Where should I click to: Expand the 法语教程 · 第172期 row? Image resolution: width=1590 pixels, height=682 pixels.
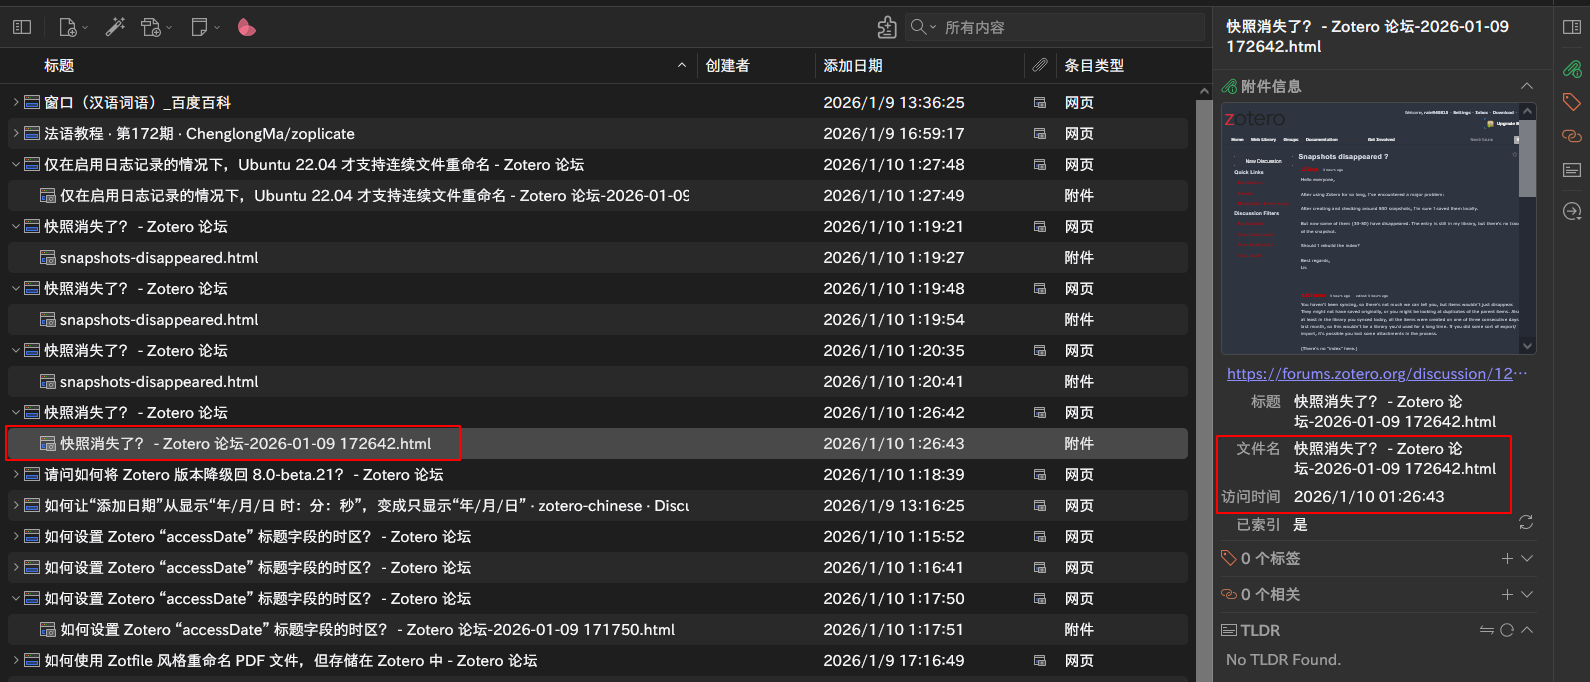[x=16, y=133]
